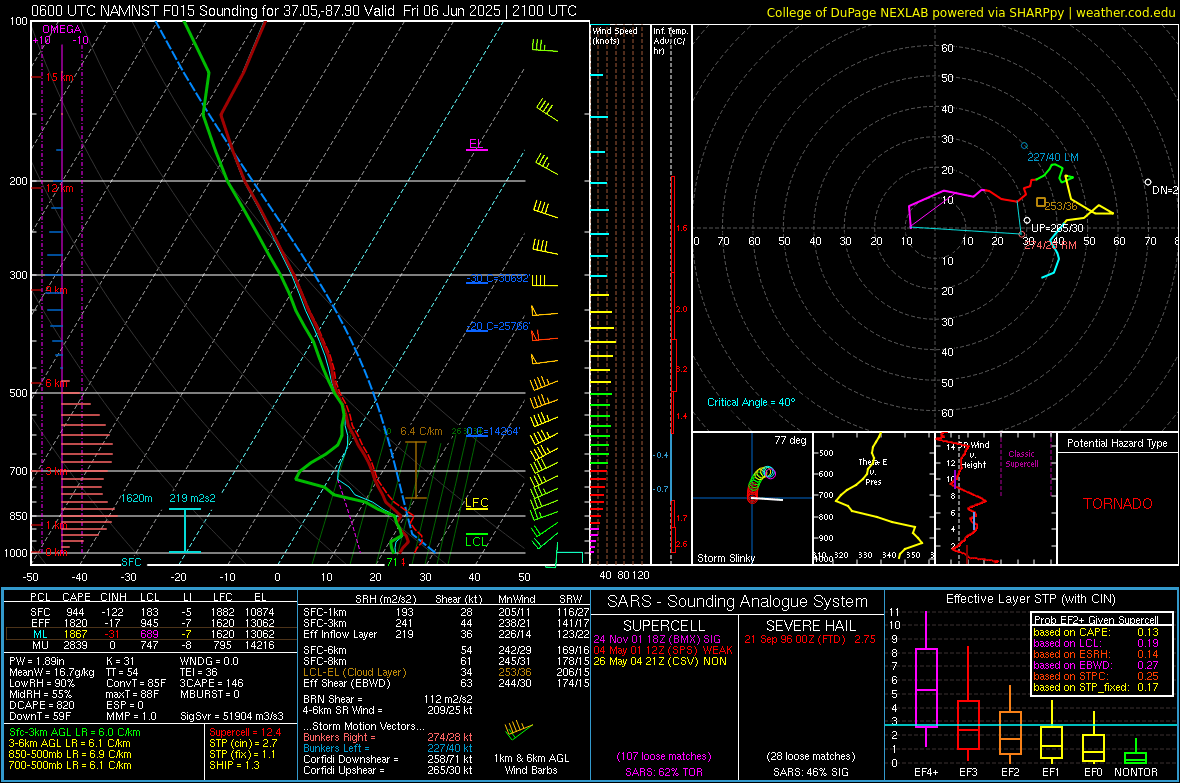Click the OMEGA label on the skew-T
Viewport: 1180px width, 783px height.
pos(62,29)
